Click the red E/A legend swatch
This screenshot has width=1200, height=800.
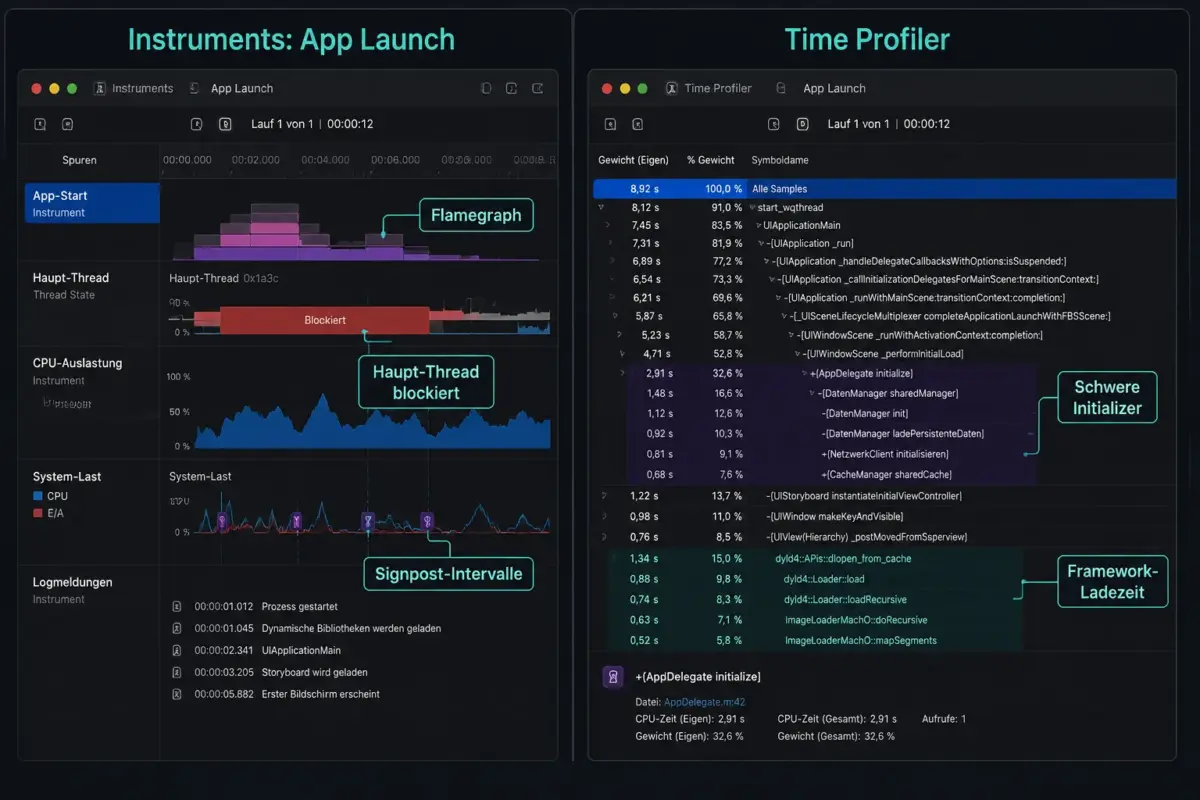(x=38, y=512)
